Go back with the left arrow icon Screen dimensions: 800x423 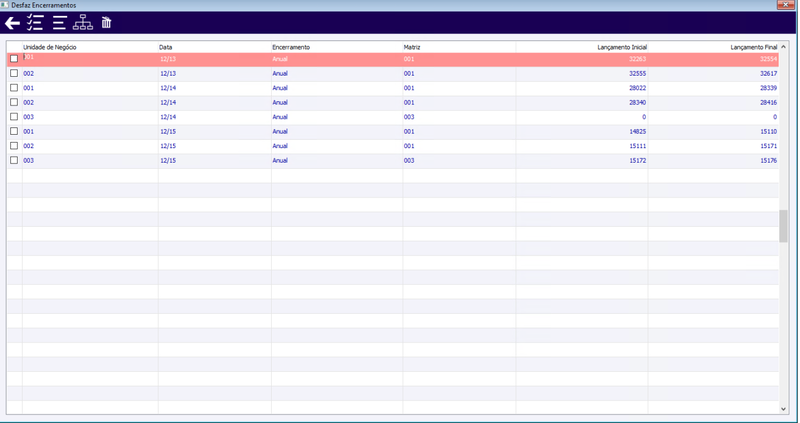[x=12, y=23]
